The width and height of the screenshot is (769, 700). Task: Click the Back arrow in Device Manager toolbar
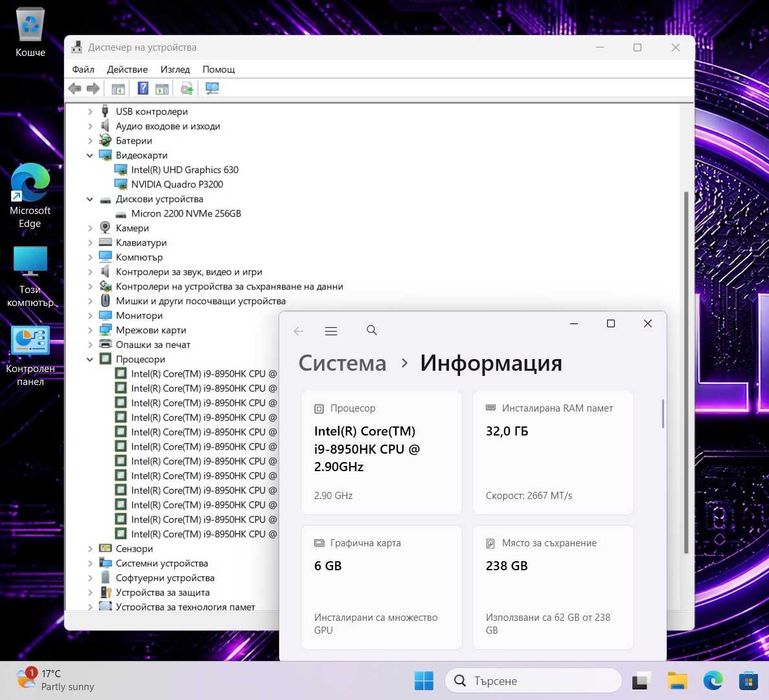[x=75, y=89]
